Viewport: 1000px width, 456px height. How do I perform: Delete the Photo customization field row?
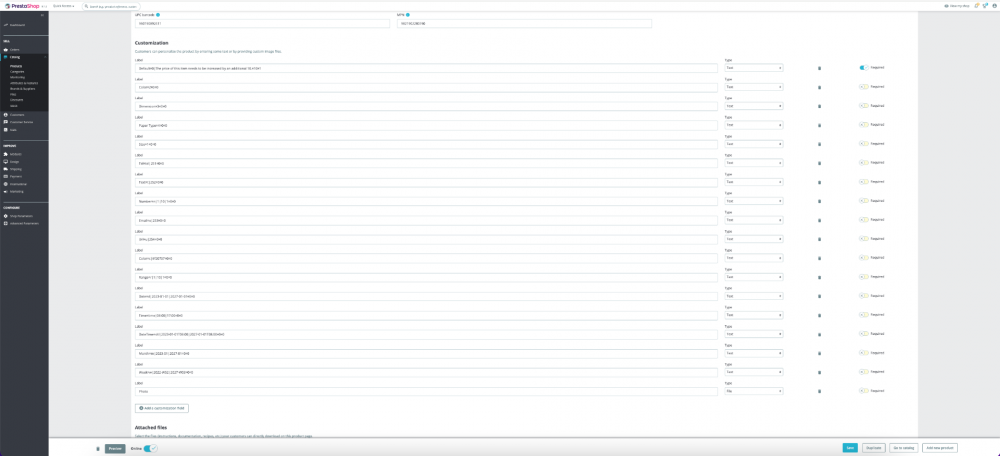tap(820, 391)
